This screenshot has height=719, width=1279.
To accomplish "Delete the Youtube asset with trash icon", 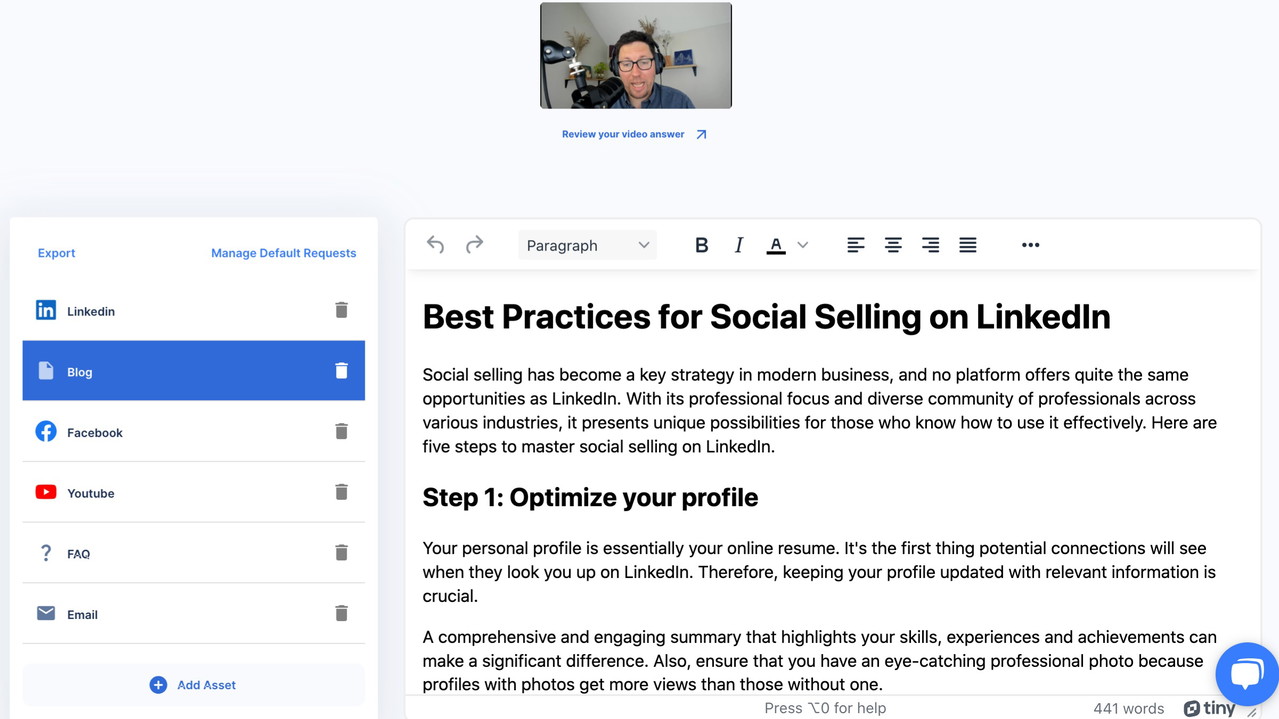I will (x=341, y=492).
